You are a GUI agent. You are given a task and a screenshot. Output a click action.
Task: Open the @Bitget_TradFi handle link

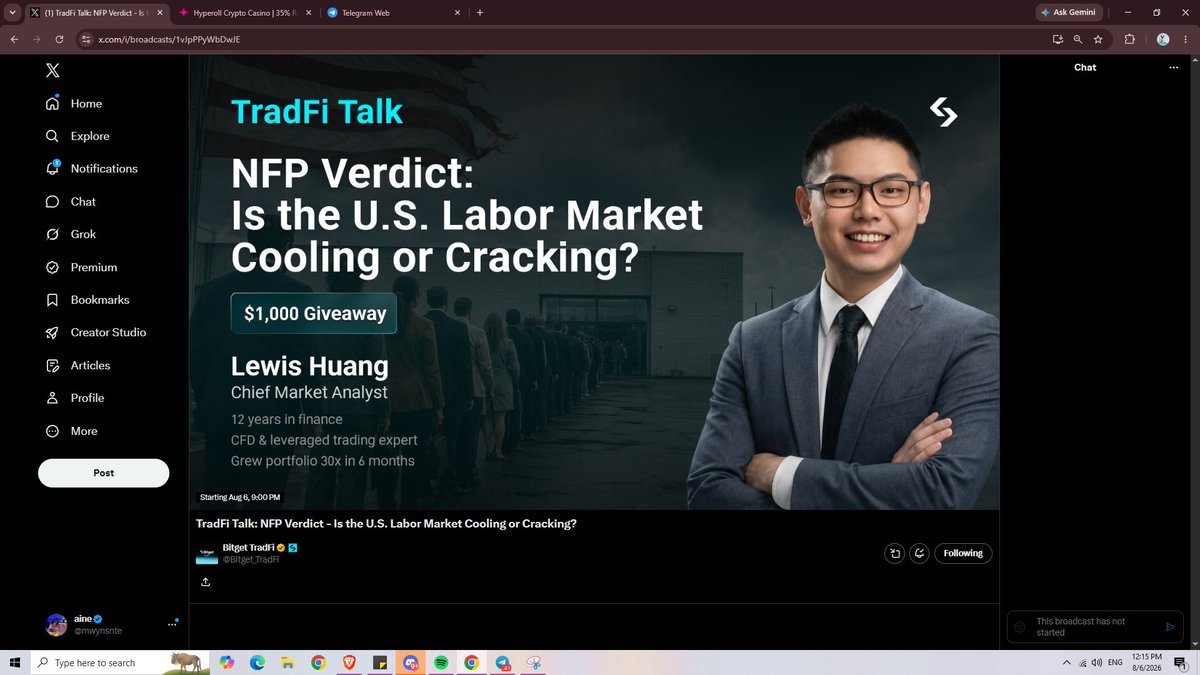coord(250,560)
